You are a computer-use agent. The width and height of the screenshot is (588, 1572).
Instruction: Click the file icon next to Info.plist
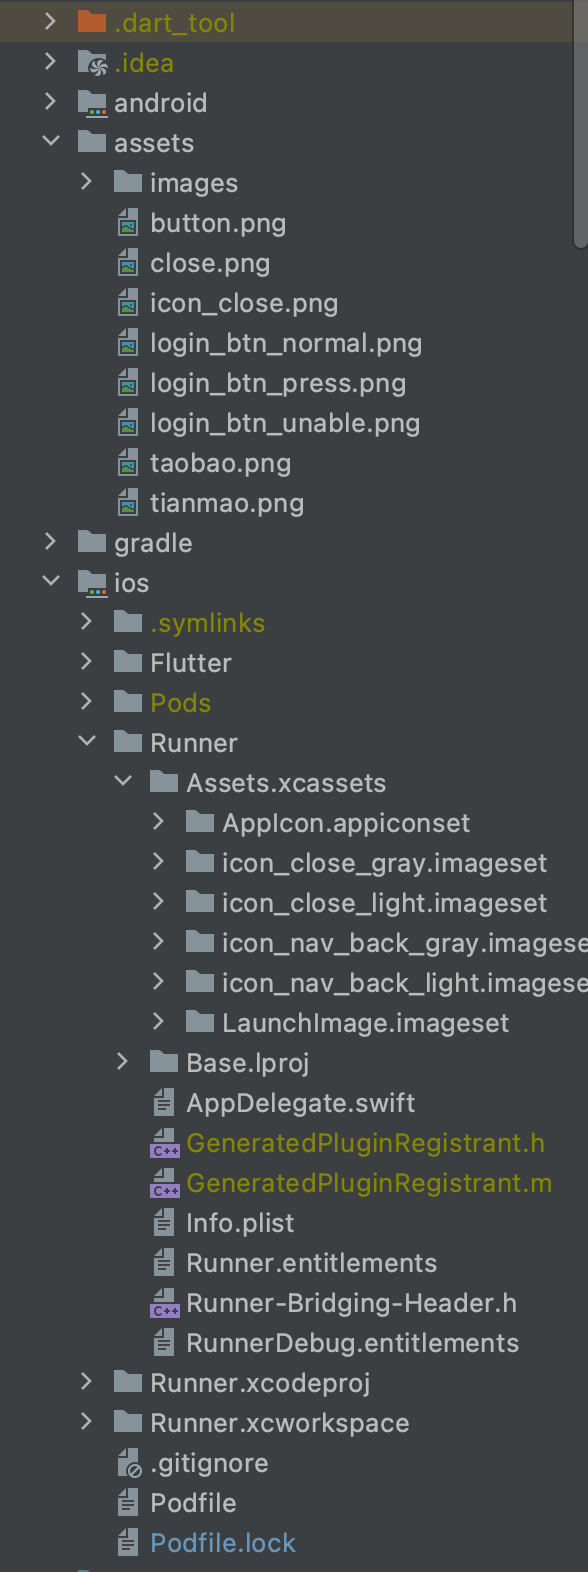162,1222
